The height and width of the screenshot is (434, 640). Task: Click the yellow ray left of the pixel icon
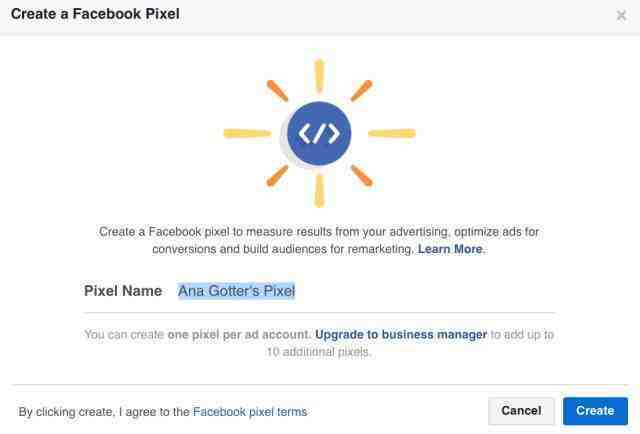click(247, 133)
